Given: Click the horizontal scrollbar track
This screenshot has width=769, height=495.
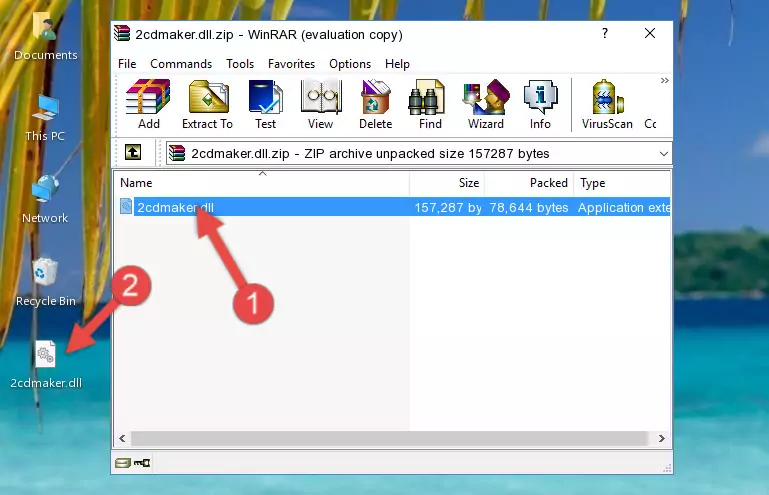Looking at the screenshot, I should [x=390, y=438].
